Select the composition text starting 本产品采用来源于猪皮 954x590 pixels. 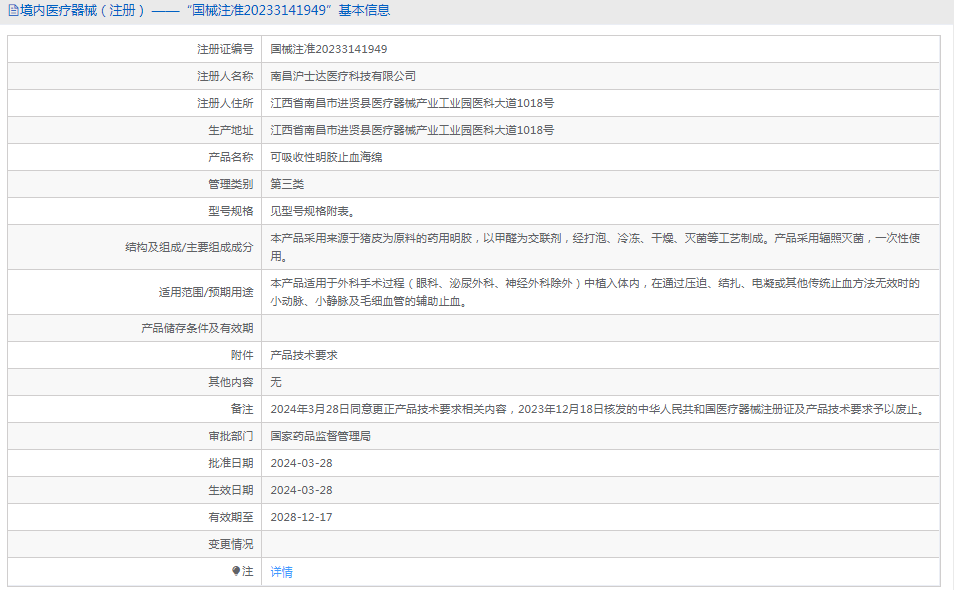(x=595, y=247)
